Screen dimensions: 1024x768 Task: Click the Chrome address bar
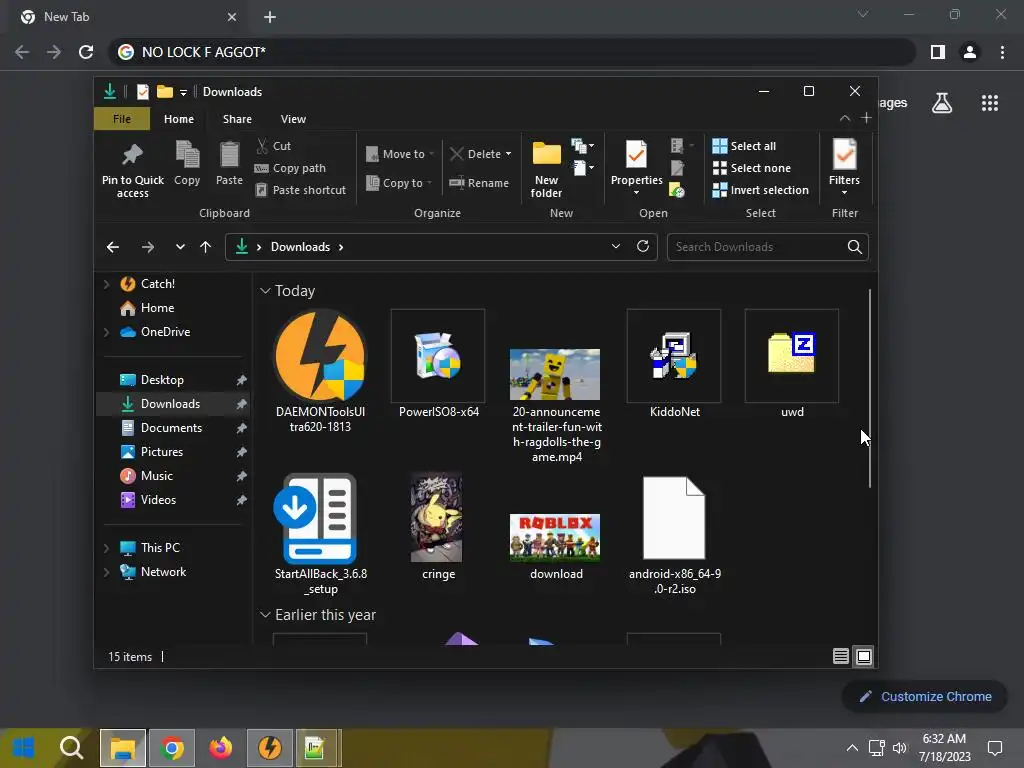click(x=513, y=52)
